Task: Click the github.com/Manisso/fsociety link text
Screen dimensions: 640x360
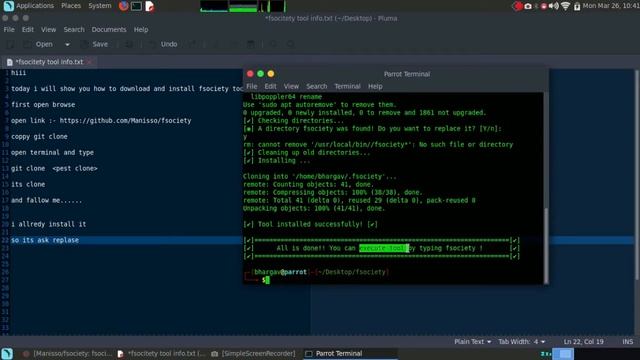Action: [x=125, y=120]
